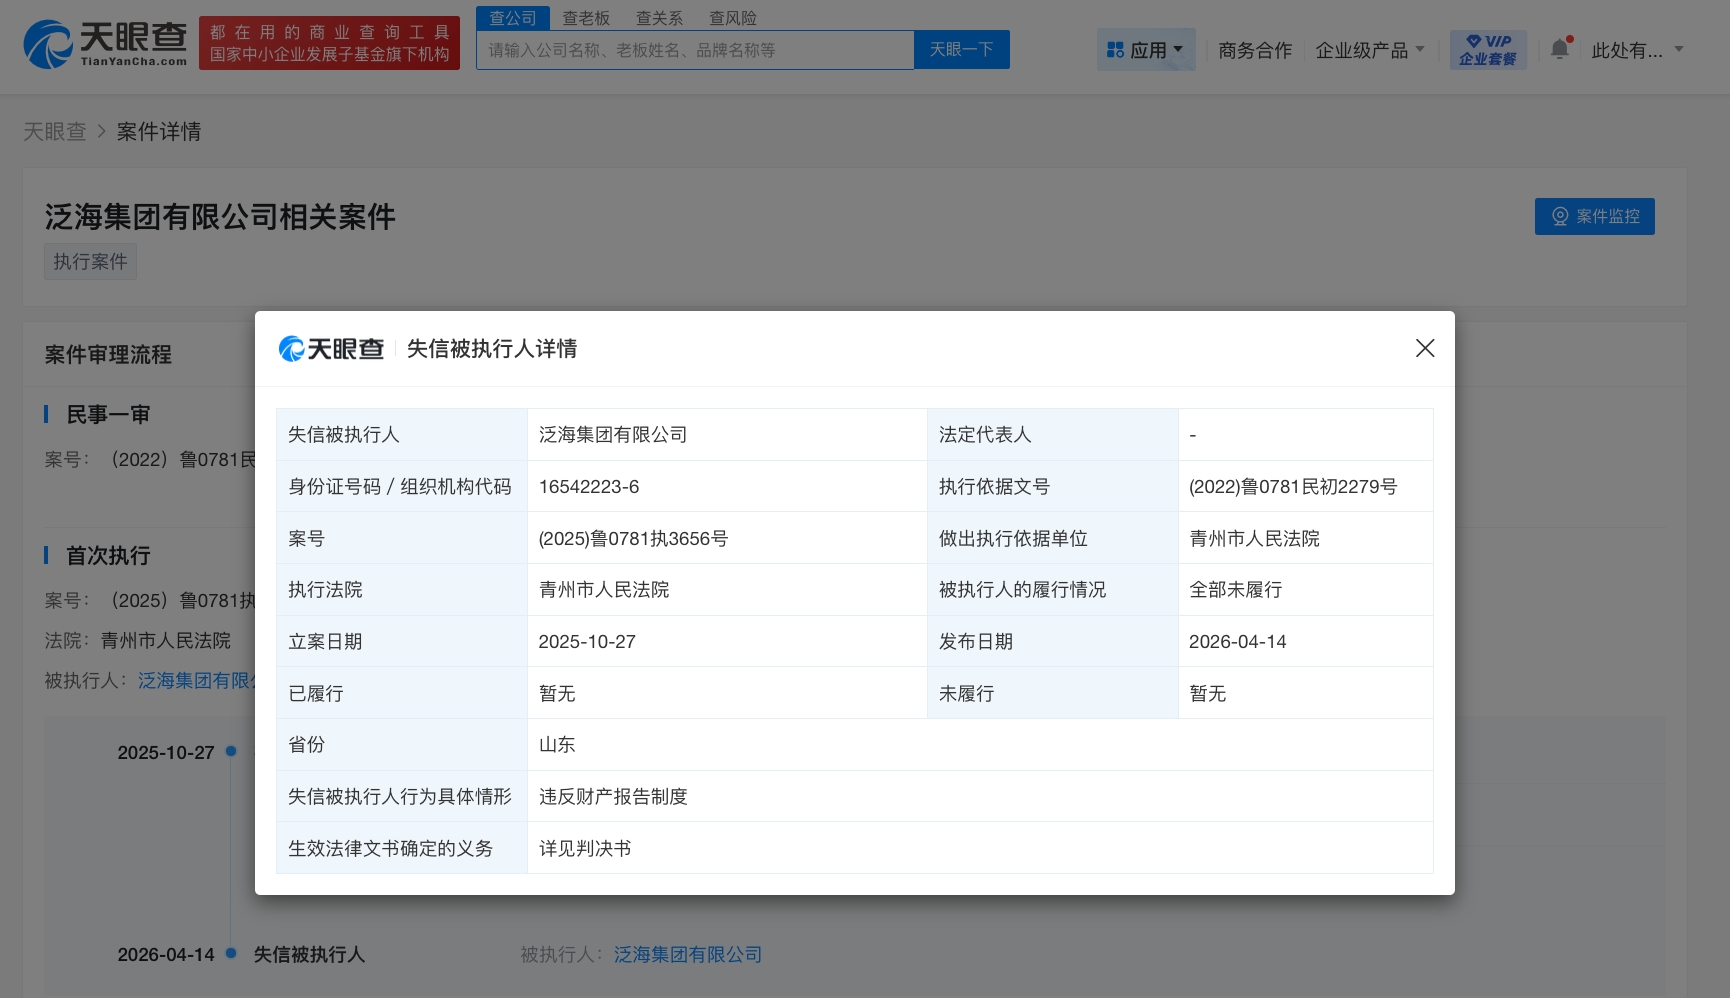Click the 案件监控 button
Viewport: 1730px width, 998px height.
pos(1594,216)
